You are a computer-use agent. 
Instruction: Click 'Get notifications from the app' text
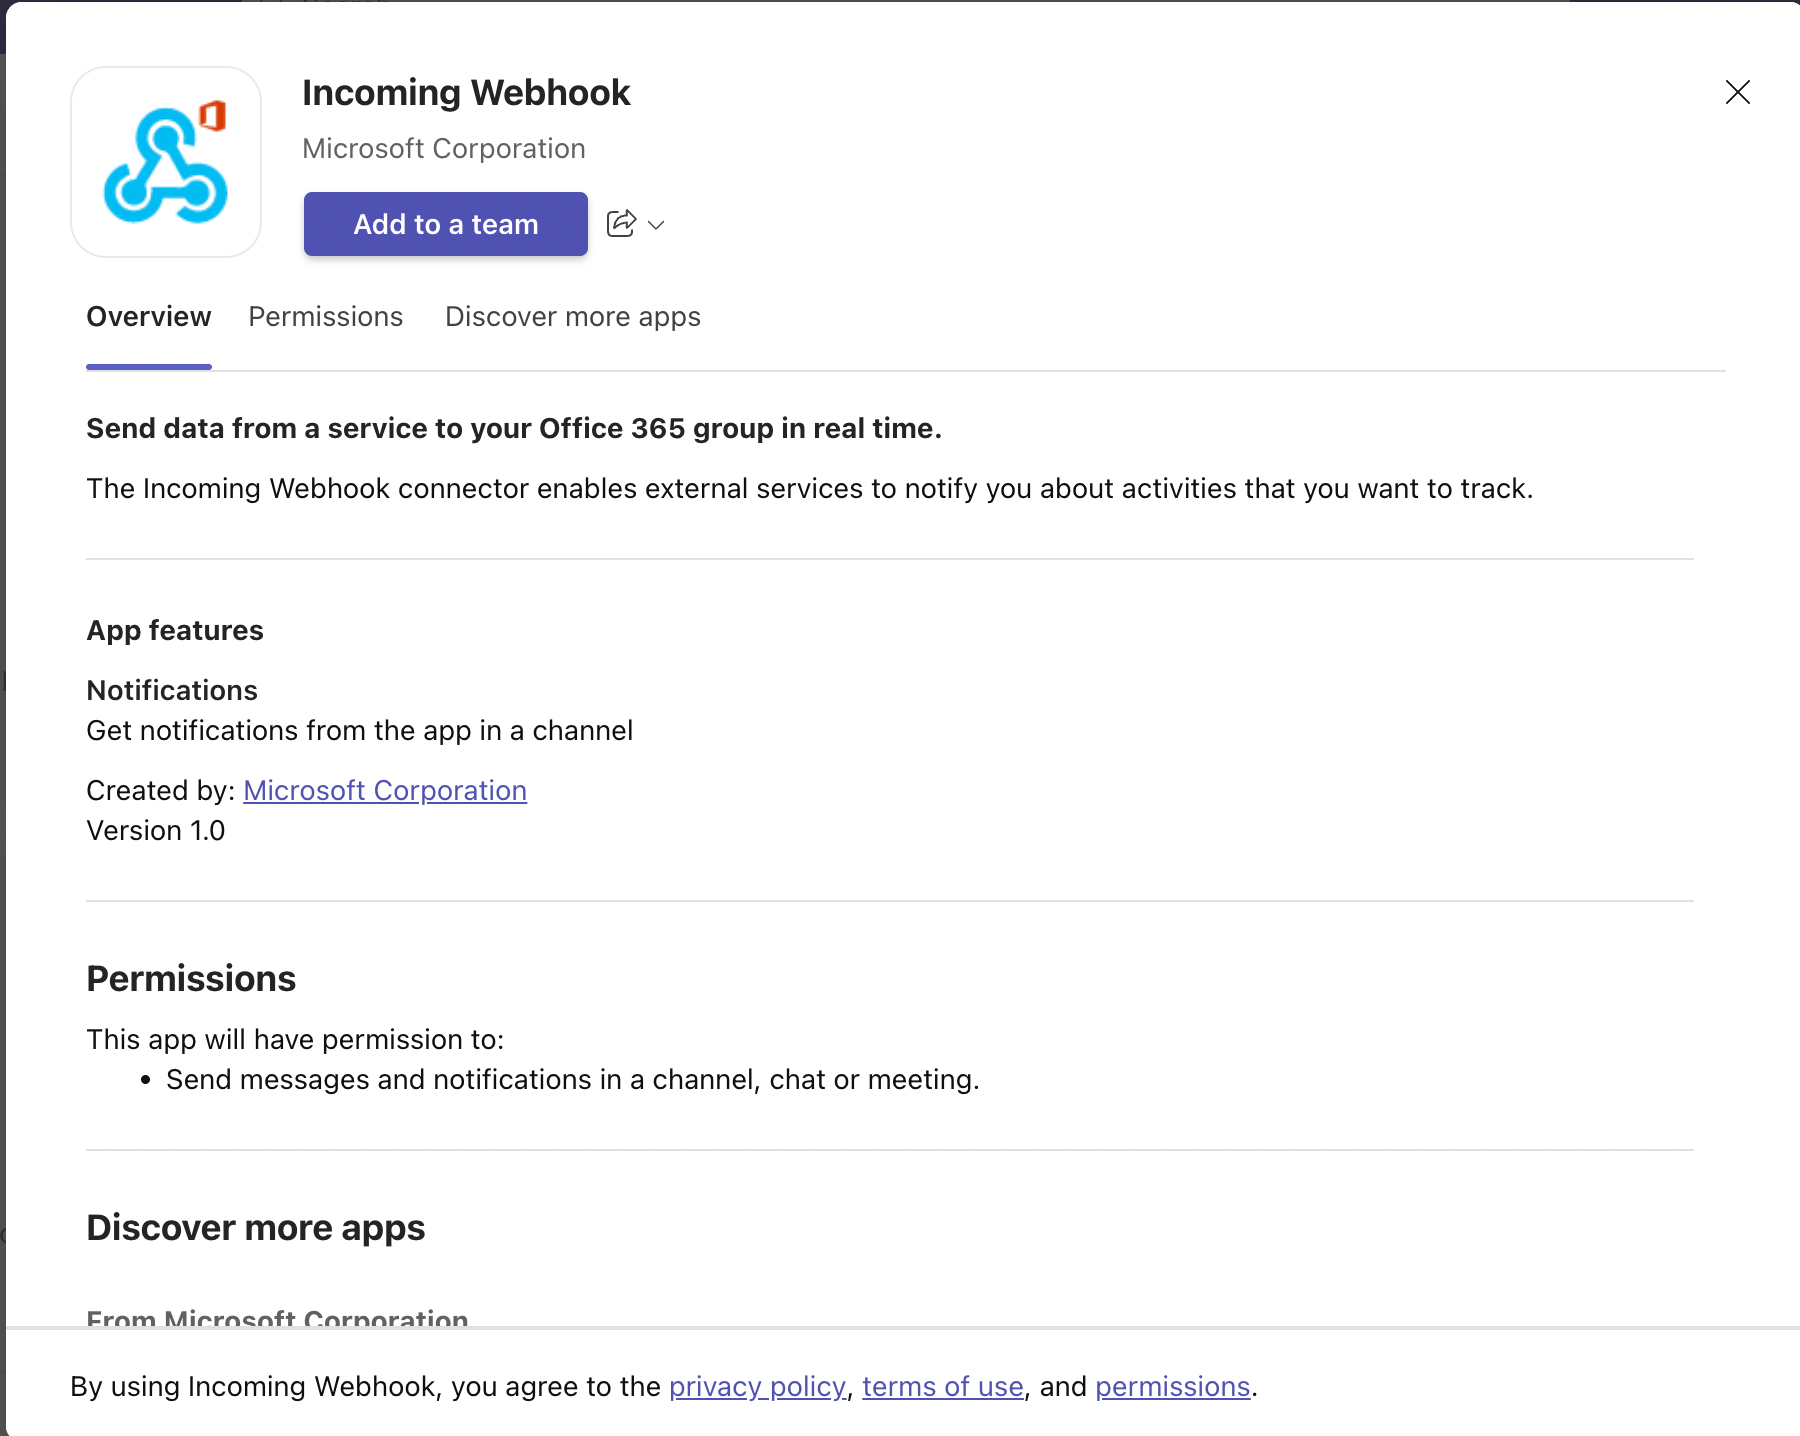[x=360, y=731]
